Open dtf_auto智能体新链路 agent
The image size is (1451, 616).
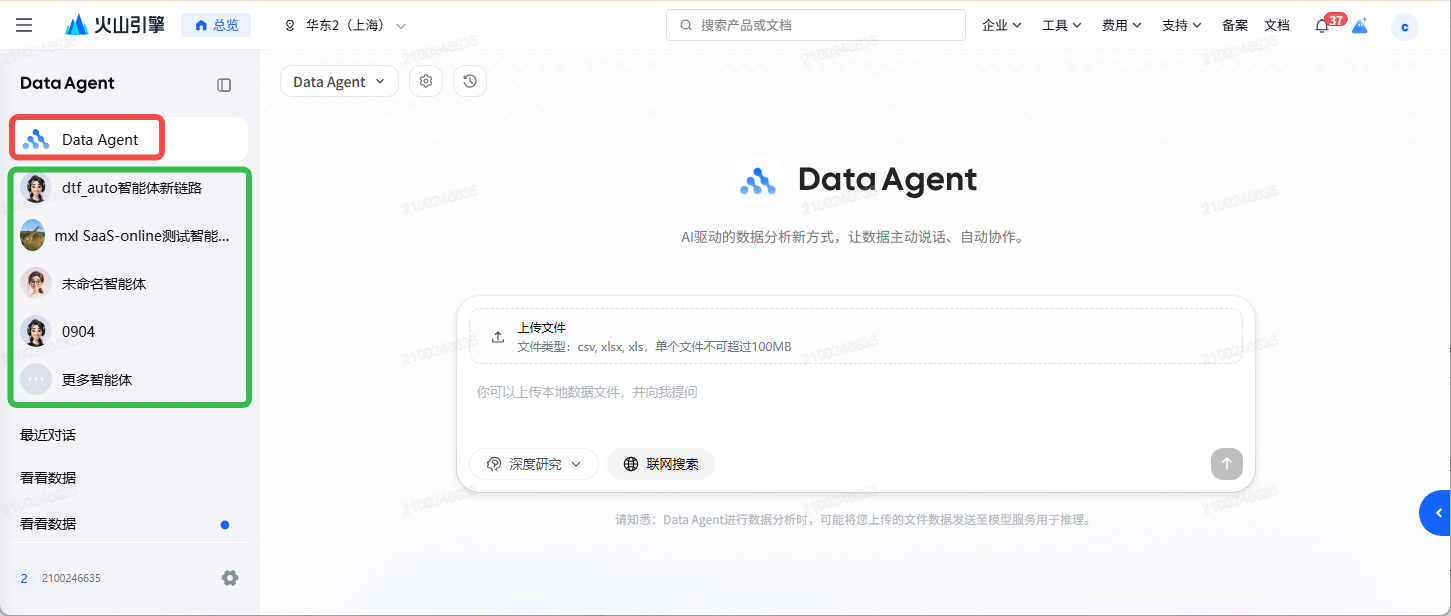[x=130, y=187]
